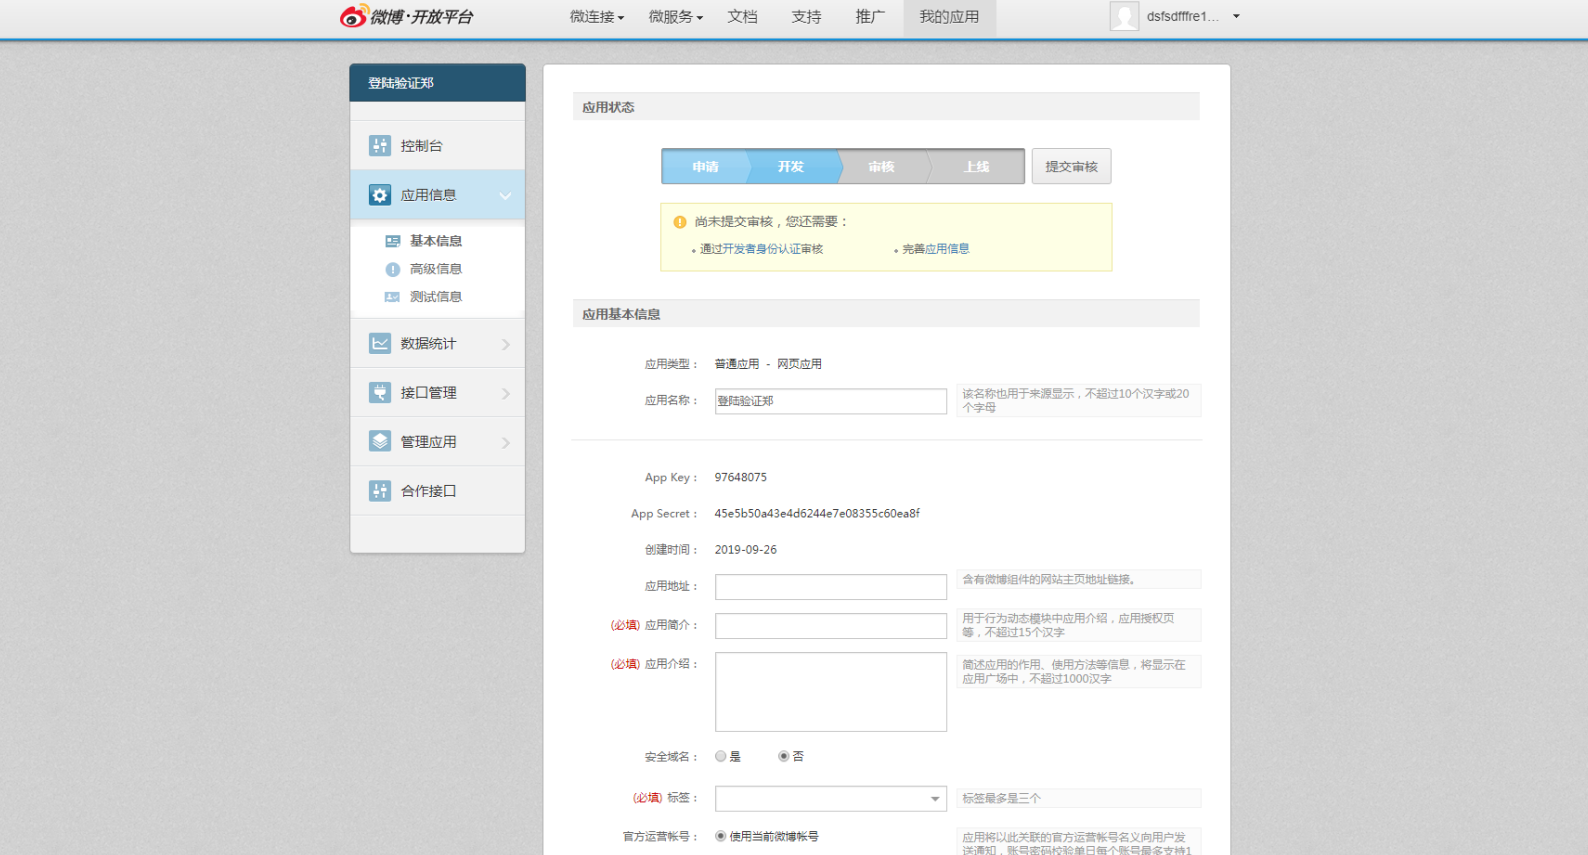Screen dimensions: 1588x855
Task: Click the 接口管理 plug icon
Action: (x=380, y=393)
